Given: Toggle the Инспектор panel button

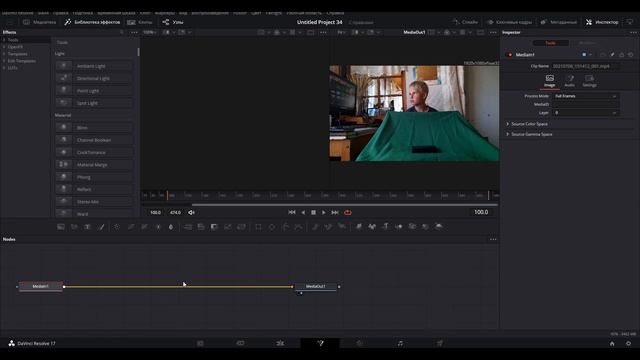Looking at the screenshot, I should (x=602, y=22).
